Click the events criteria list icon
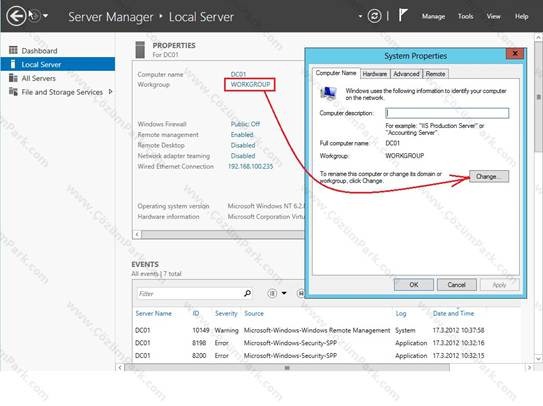Screen dimensions: 543x406 tap(272, 293)
